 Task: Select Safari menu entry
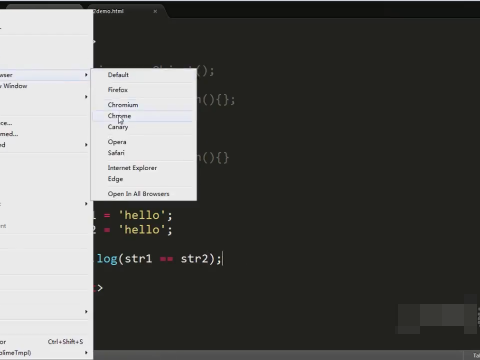[x=144, y=153]
